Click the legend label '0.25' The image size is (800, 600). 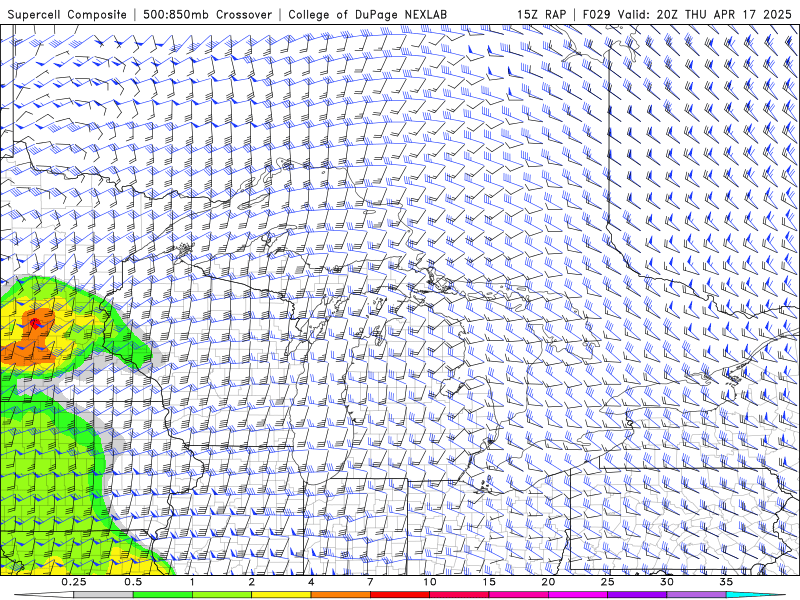74,582
